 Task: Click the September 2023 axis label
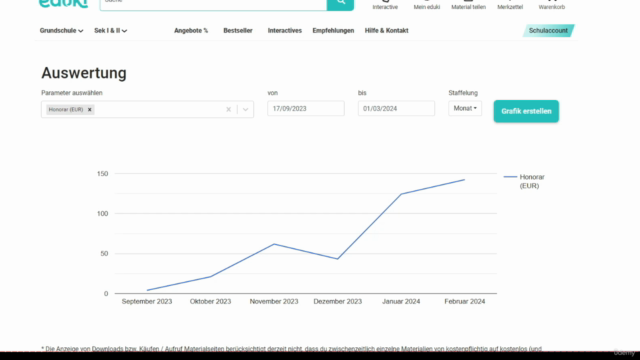[x=147, y=301]
